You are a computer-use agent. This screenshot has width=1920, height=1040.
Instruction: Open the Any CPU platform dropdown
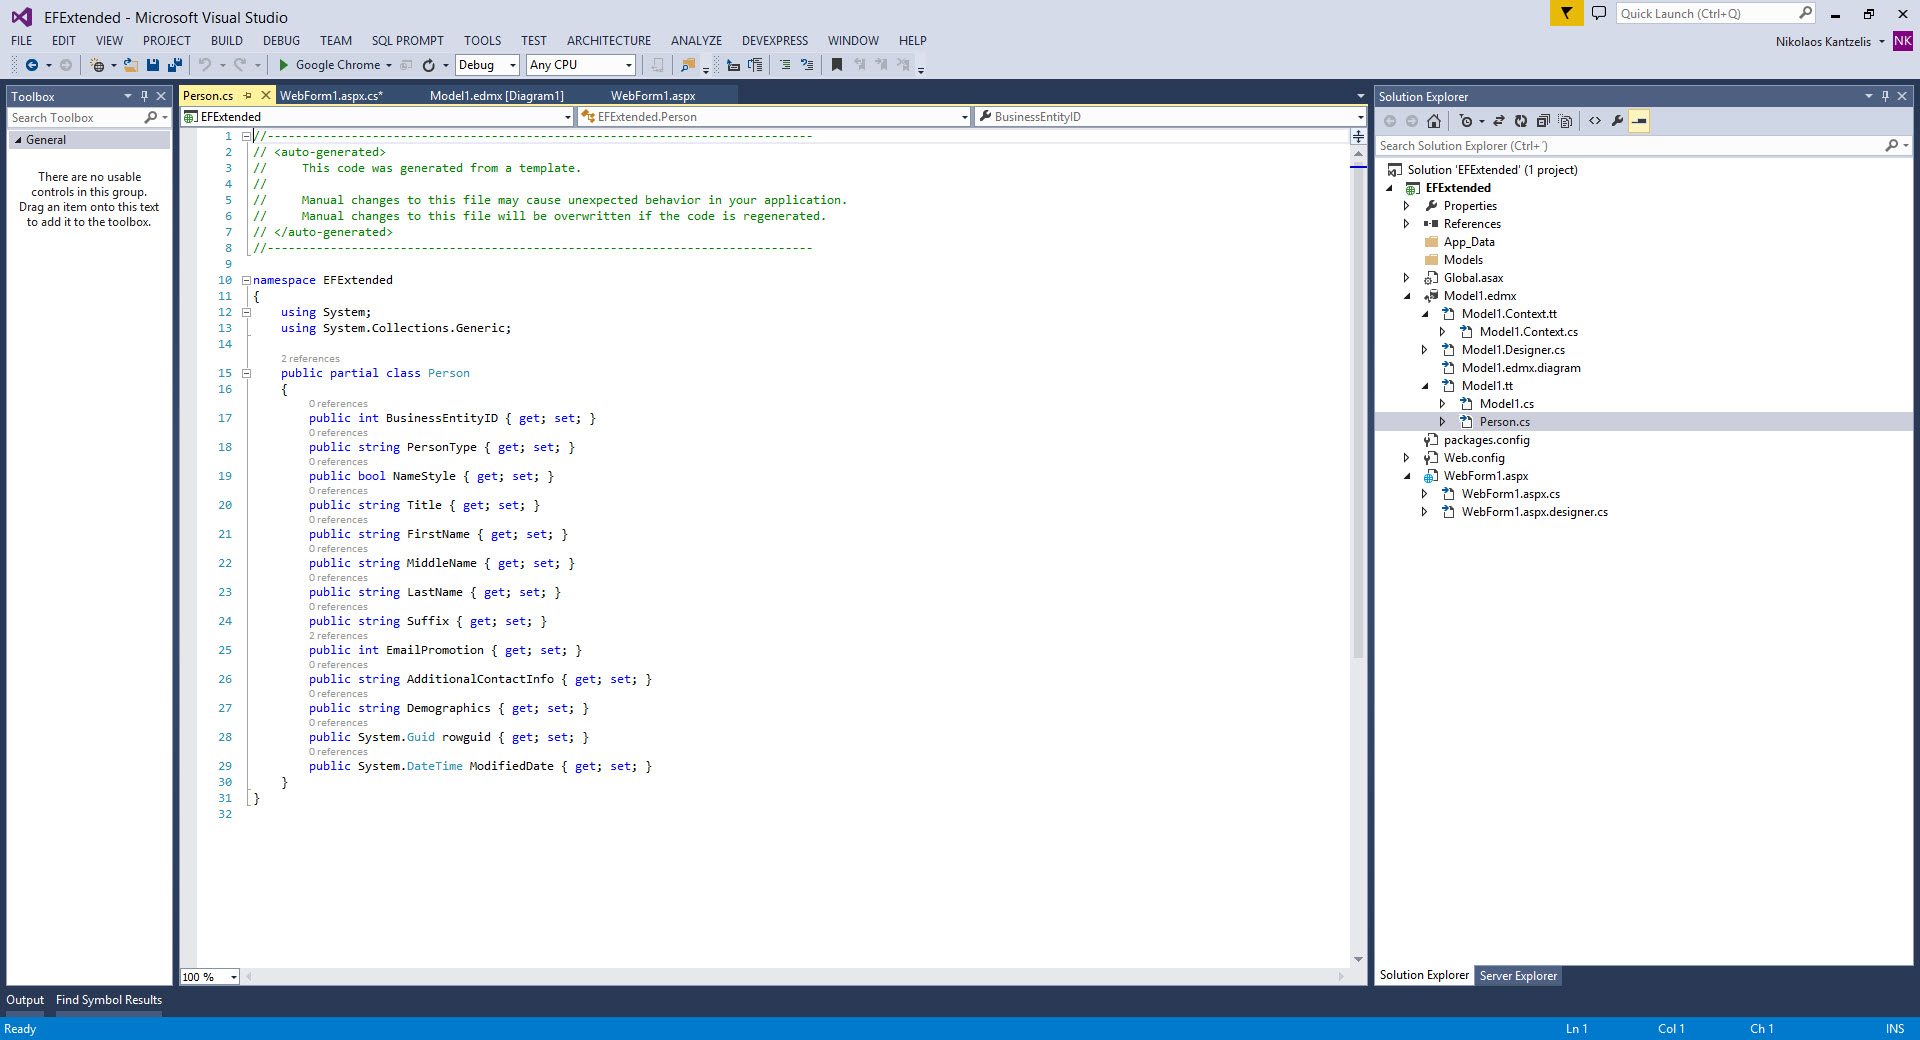(x=581, y=65)
